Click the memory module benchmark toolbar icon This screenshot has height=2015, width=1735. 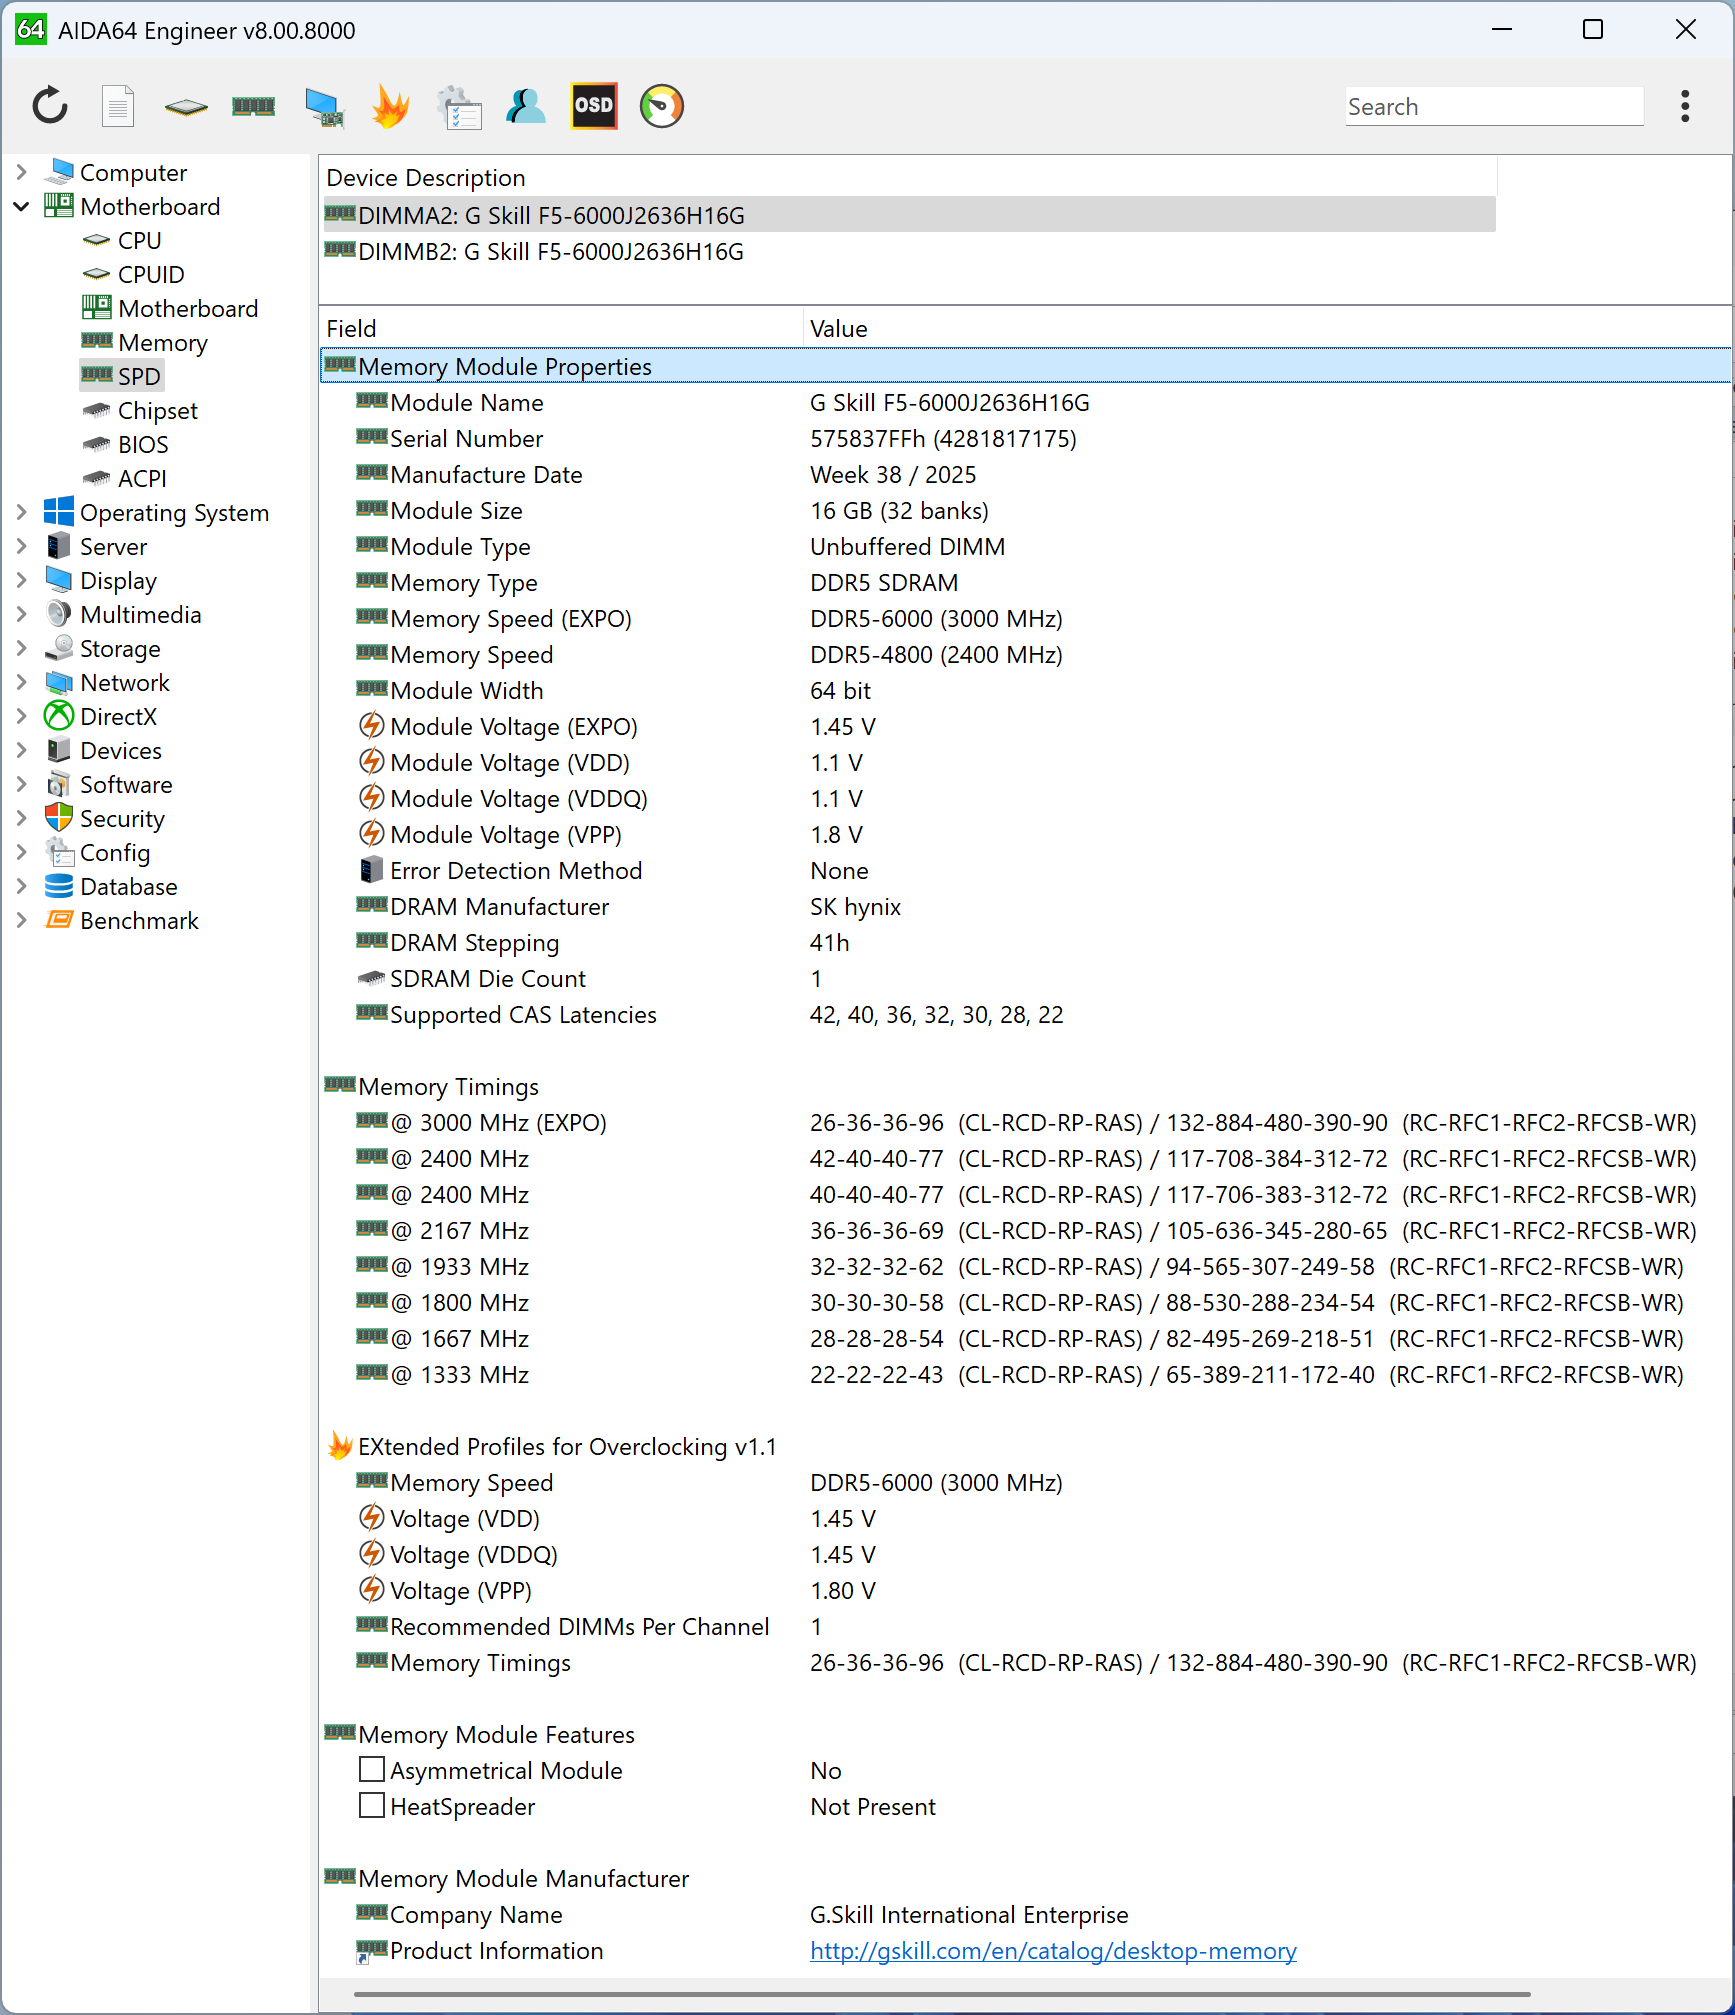click(253, 106)
